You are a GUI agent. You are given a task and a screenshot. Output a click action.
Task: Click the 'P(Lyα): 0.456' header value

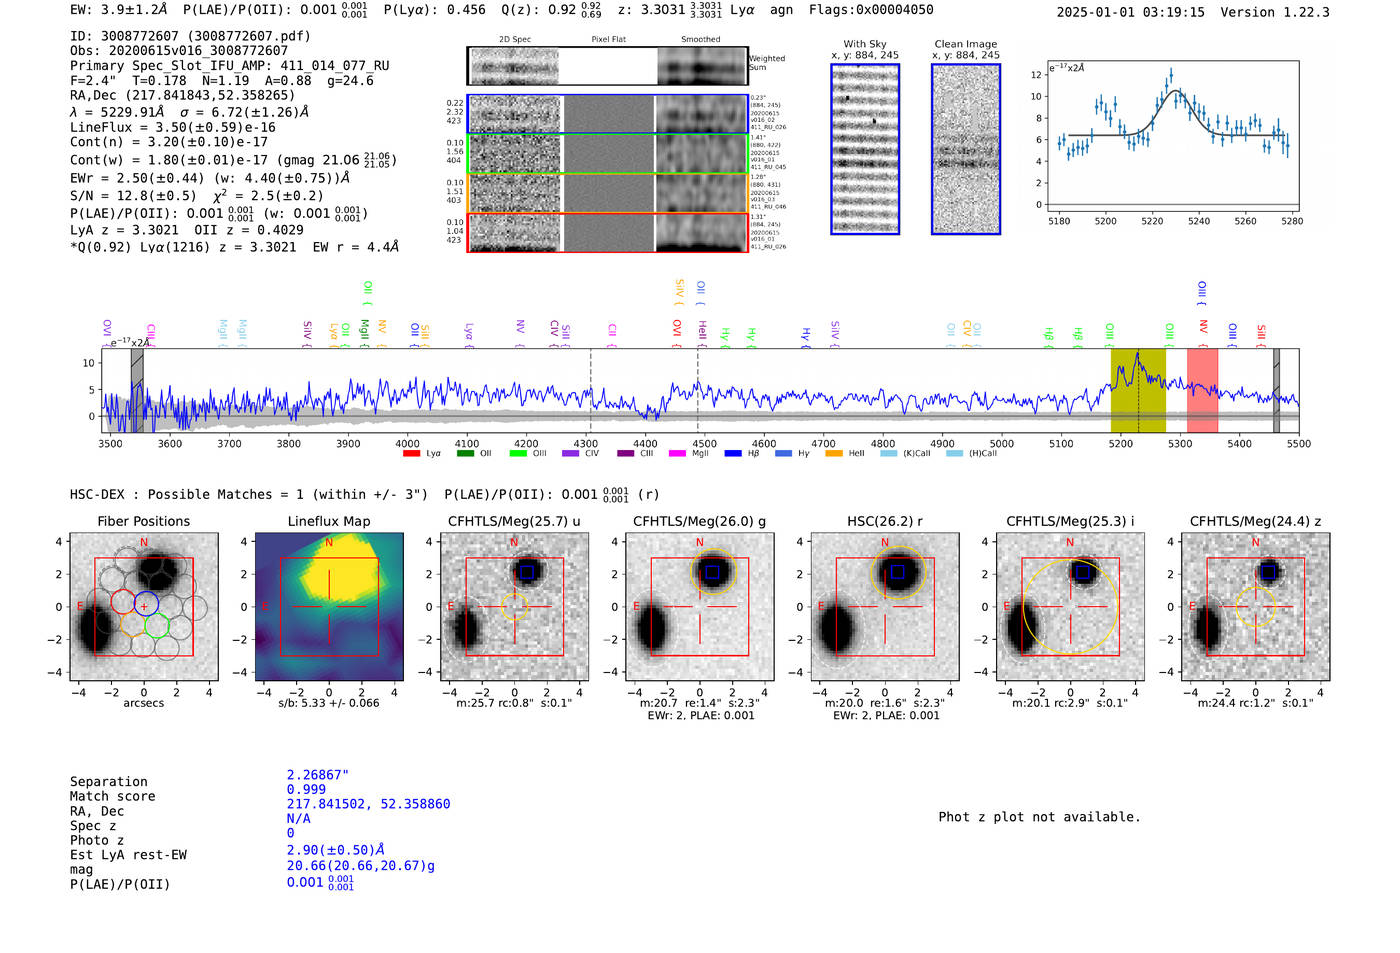pos(434,10)
